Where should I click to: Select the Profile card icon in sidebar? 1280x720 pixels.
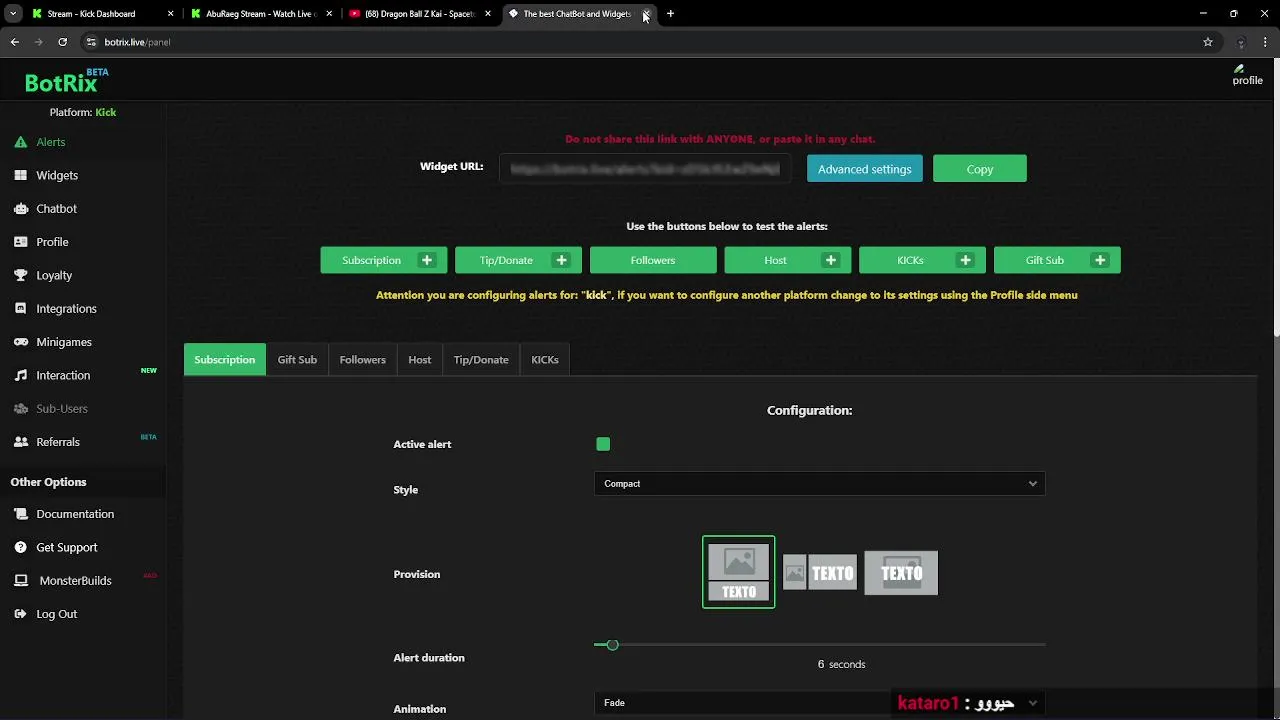click(x=20, y=242)
